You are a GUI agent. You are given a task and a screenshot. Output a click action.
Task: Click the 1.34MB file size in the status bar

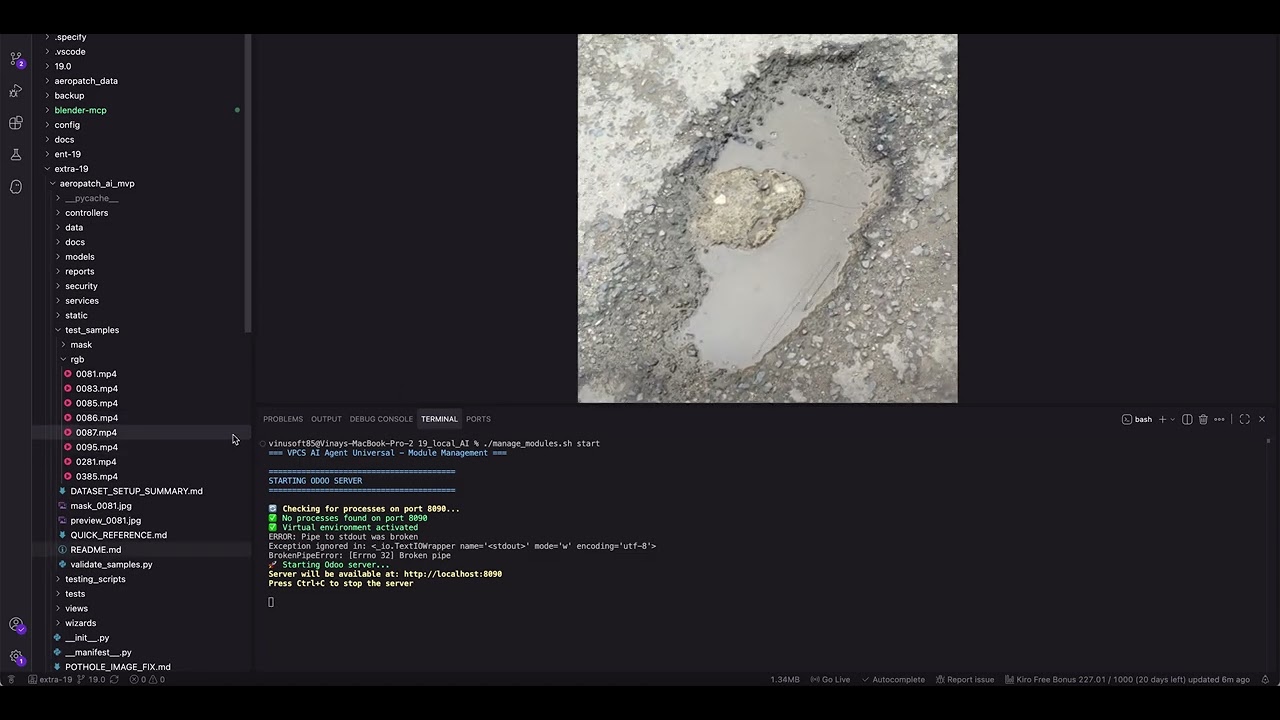pyautogui.click(x=785, y=679)
